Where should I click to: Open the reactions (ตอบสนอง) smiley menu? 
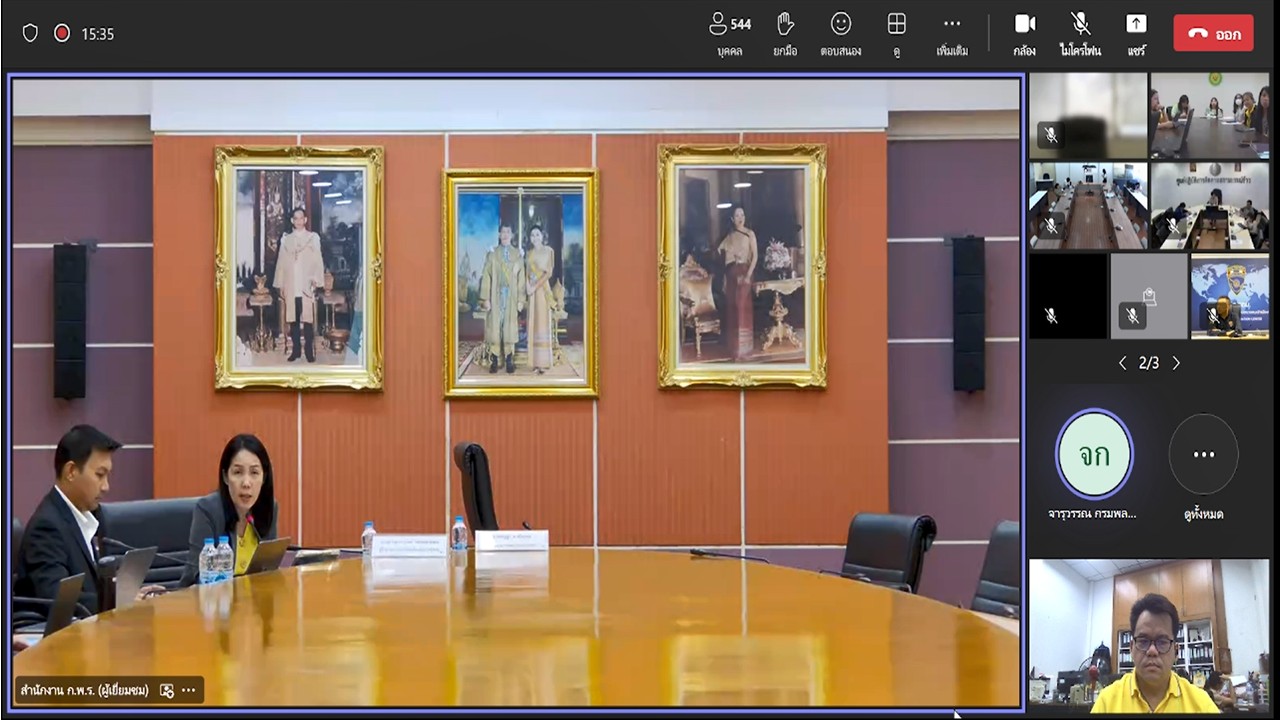[x=841, y=33]
